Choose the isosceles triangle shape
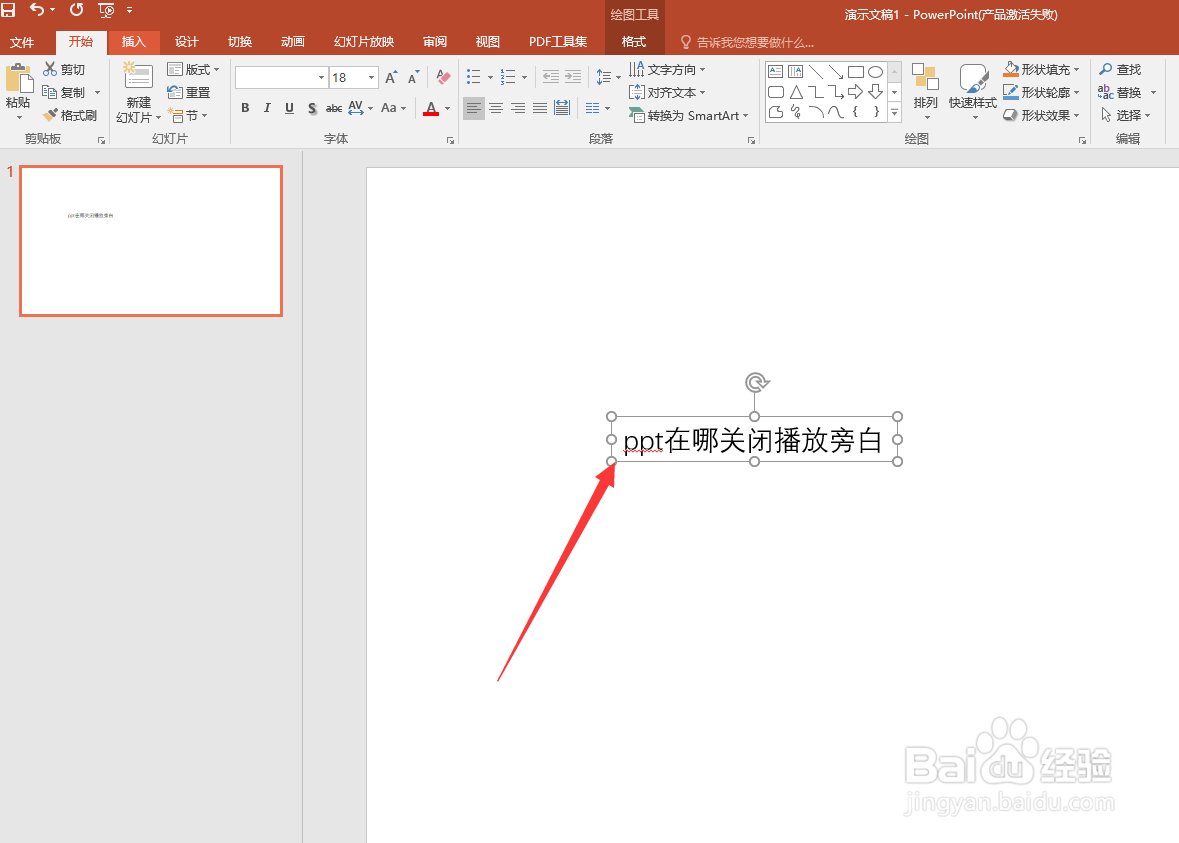Image resolution: width=1179 pixels, height=843 pixels. (x=796, y=92)
